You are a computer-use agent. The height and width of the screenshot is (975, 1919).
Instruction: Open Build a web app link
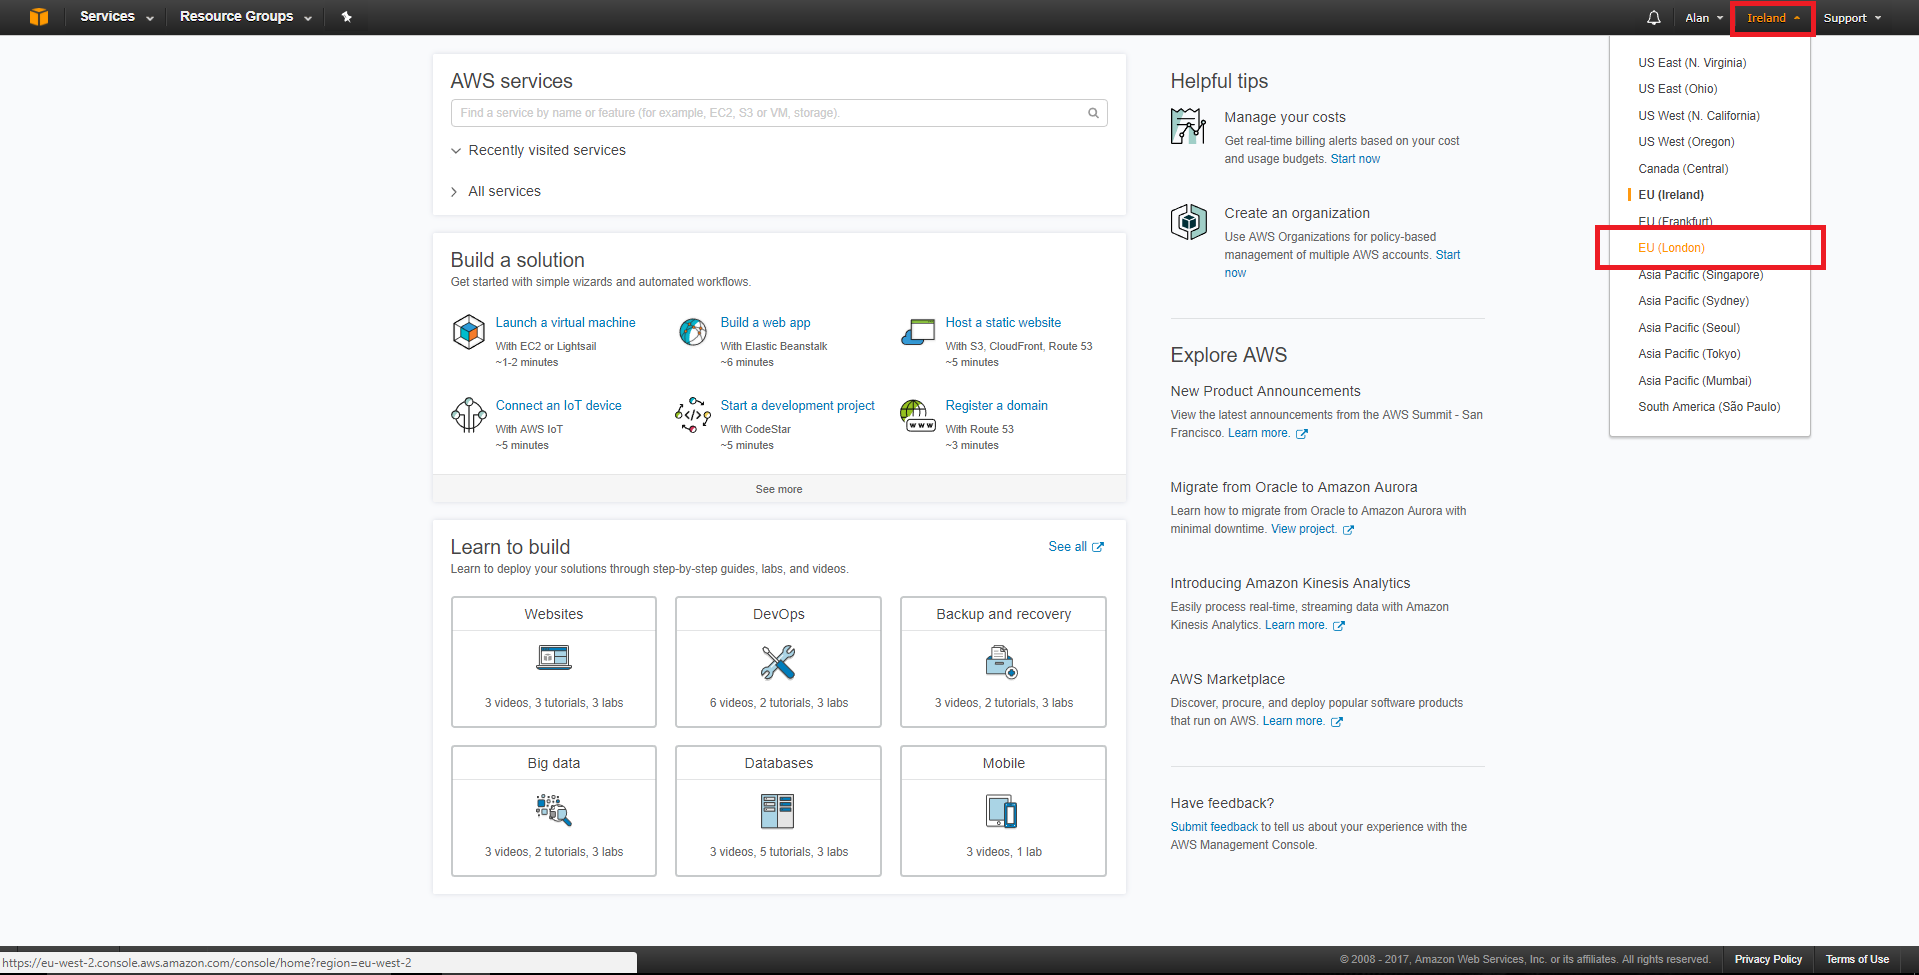(x=765, y=323)
